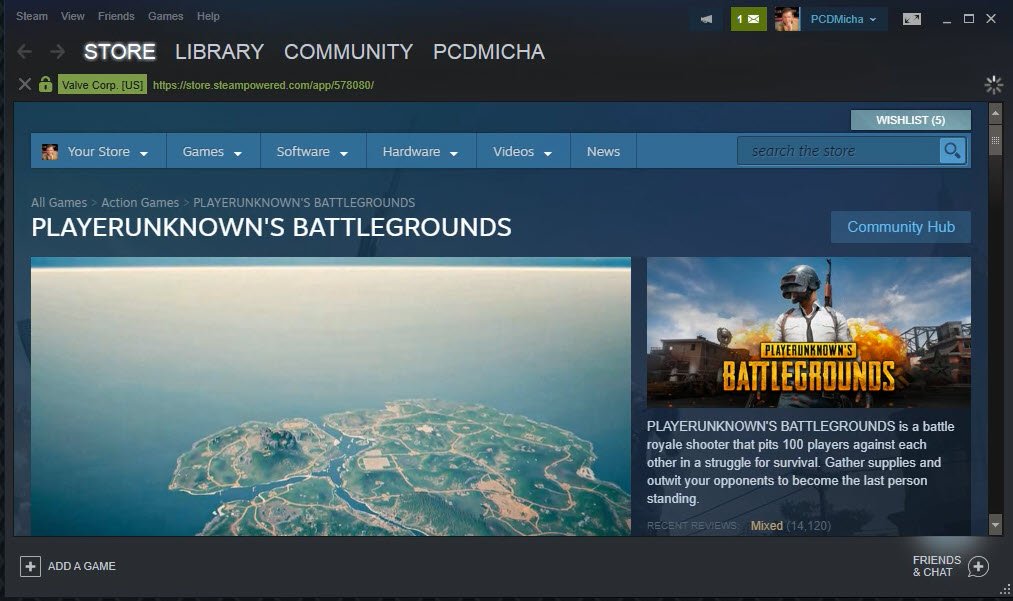Screen dimensions: 1013x601
Task: Go forward with the right arrow
Action: click(57, 52)
